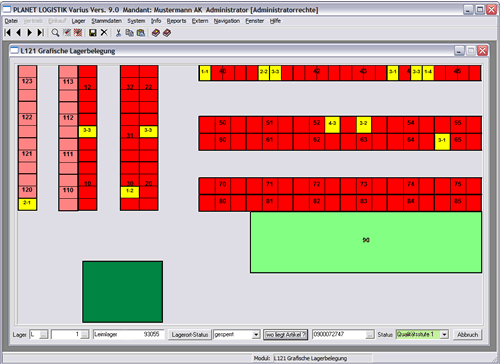Click the paste clipboard icon

point(141,32)
